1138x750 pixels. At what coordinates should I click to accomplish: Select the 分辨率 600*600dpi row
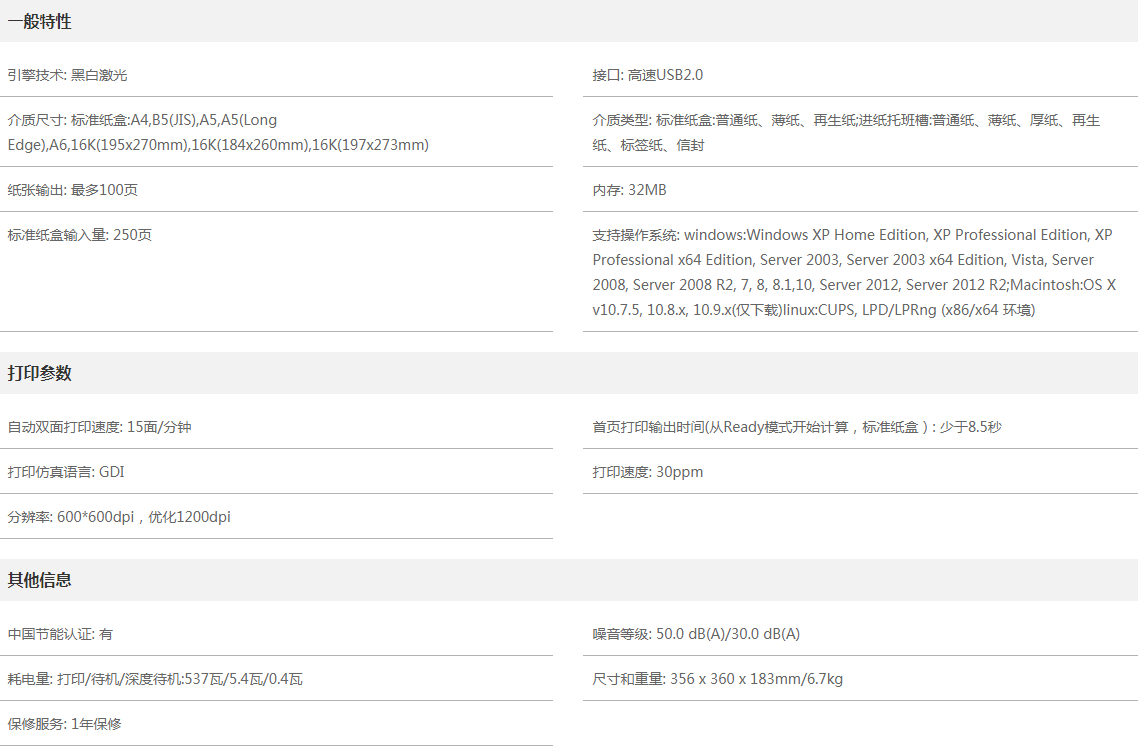point(119,517)
